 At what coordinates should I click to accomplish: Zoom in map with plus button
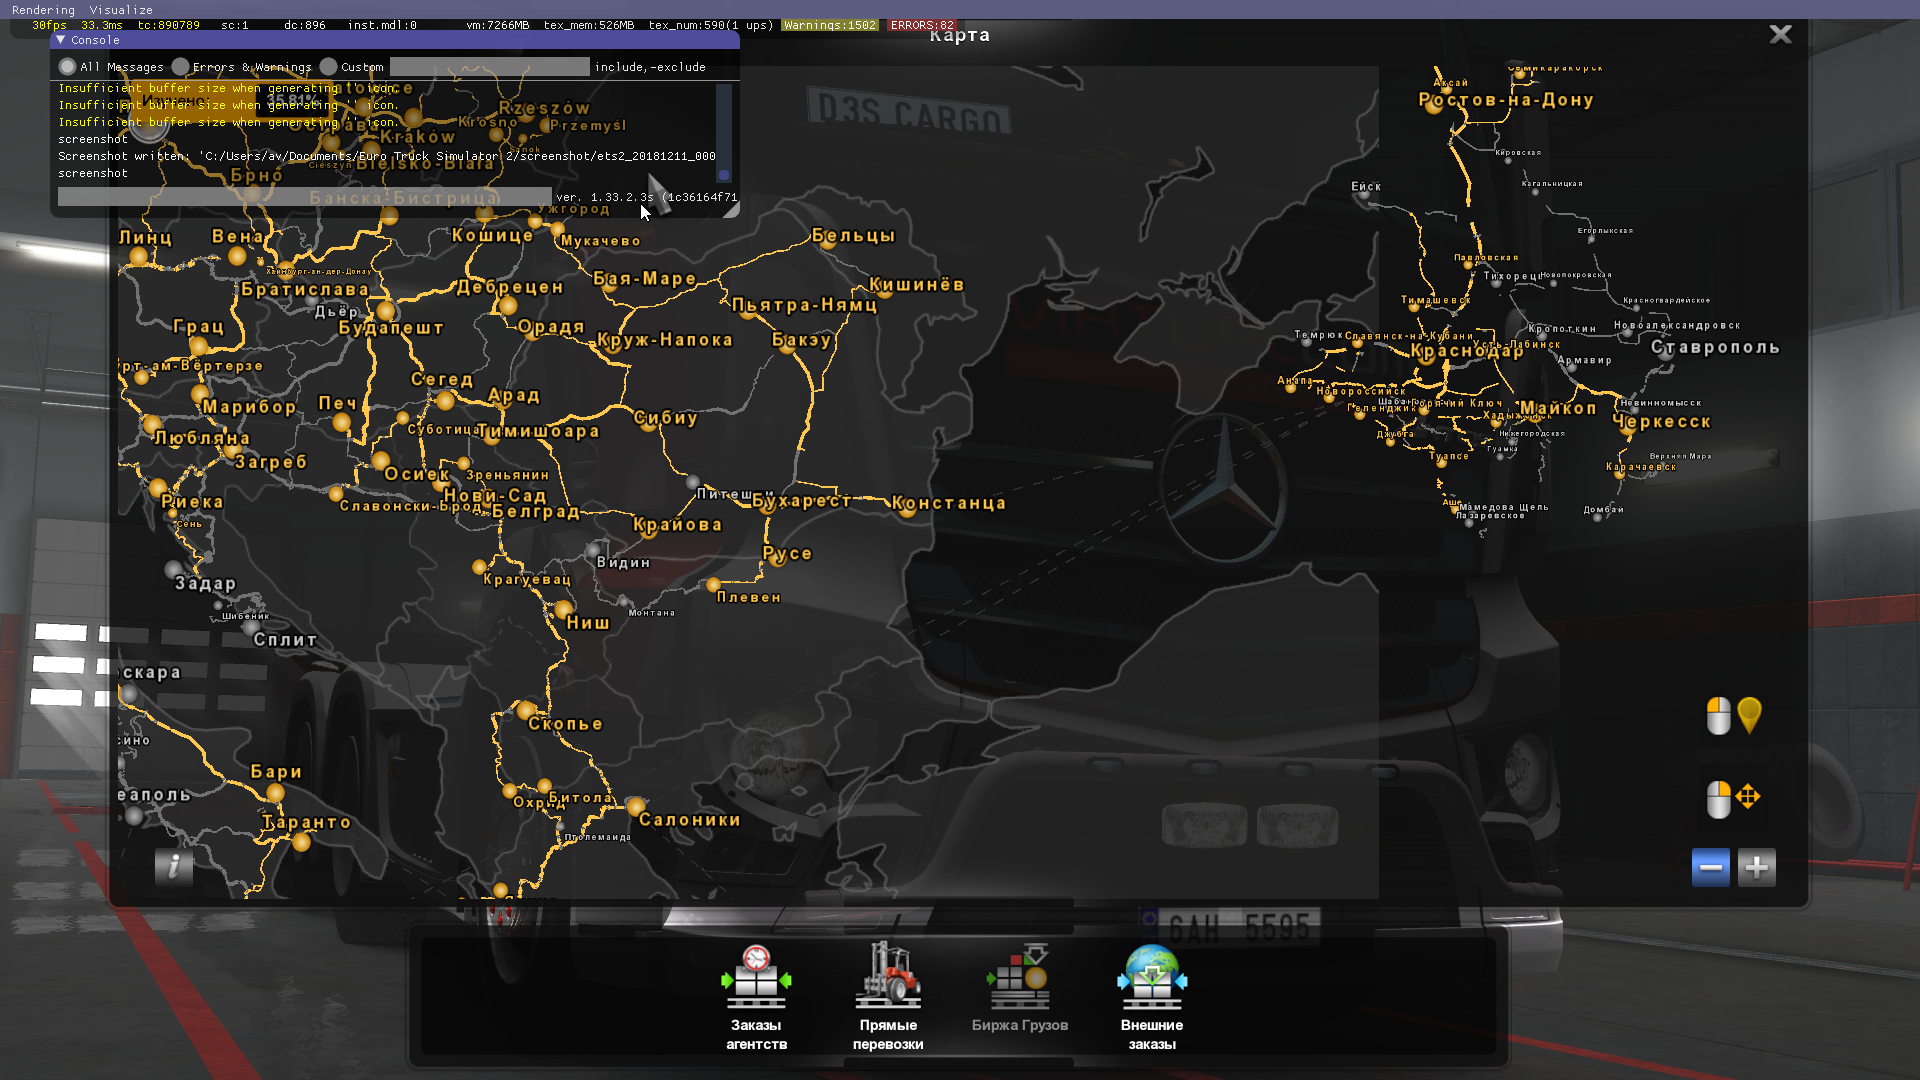(1756, 867)
